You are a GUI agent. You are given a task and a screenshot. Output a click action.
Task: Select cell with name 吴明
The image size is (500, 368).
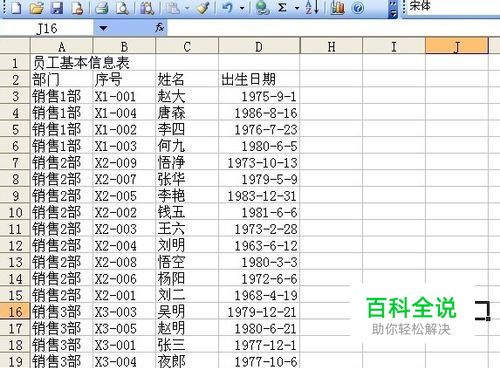187,312
